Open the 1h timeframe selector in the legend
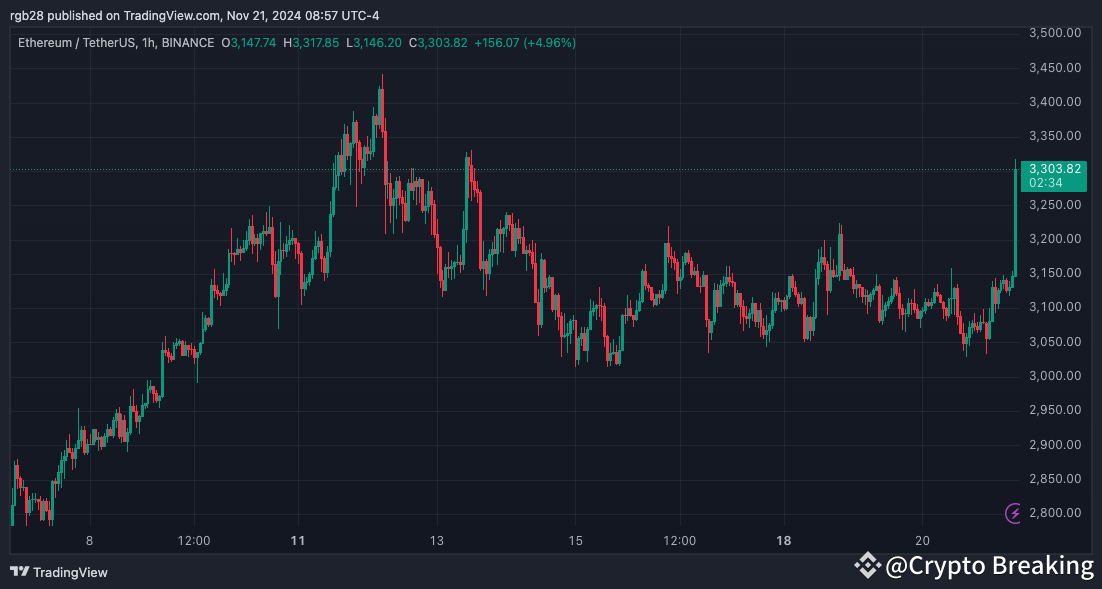Screen dimensions: 1102x589 pos(147,44)
